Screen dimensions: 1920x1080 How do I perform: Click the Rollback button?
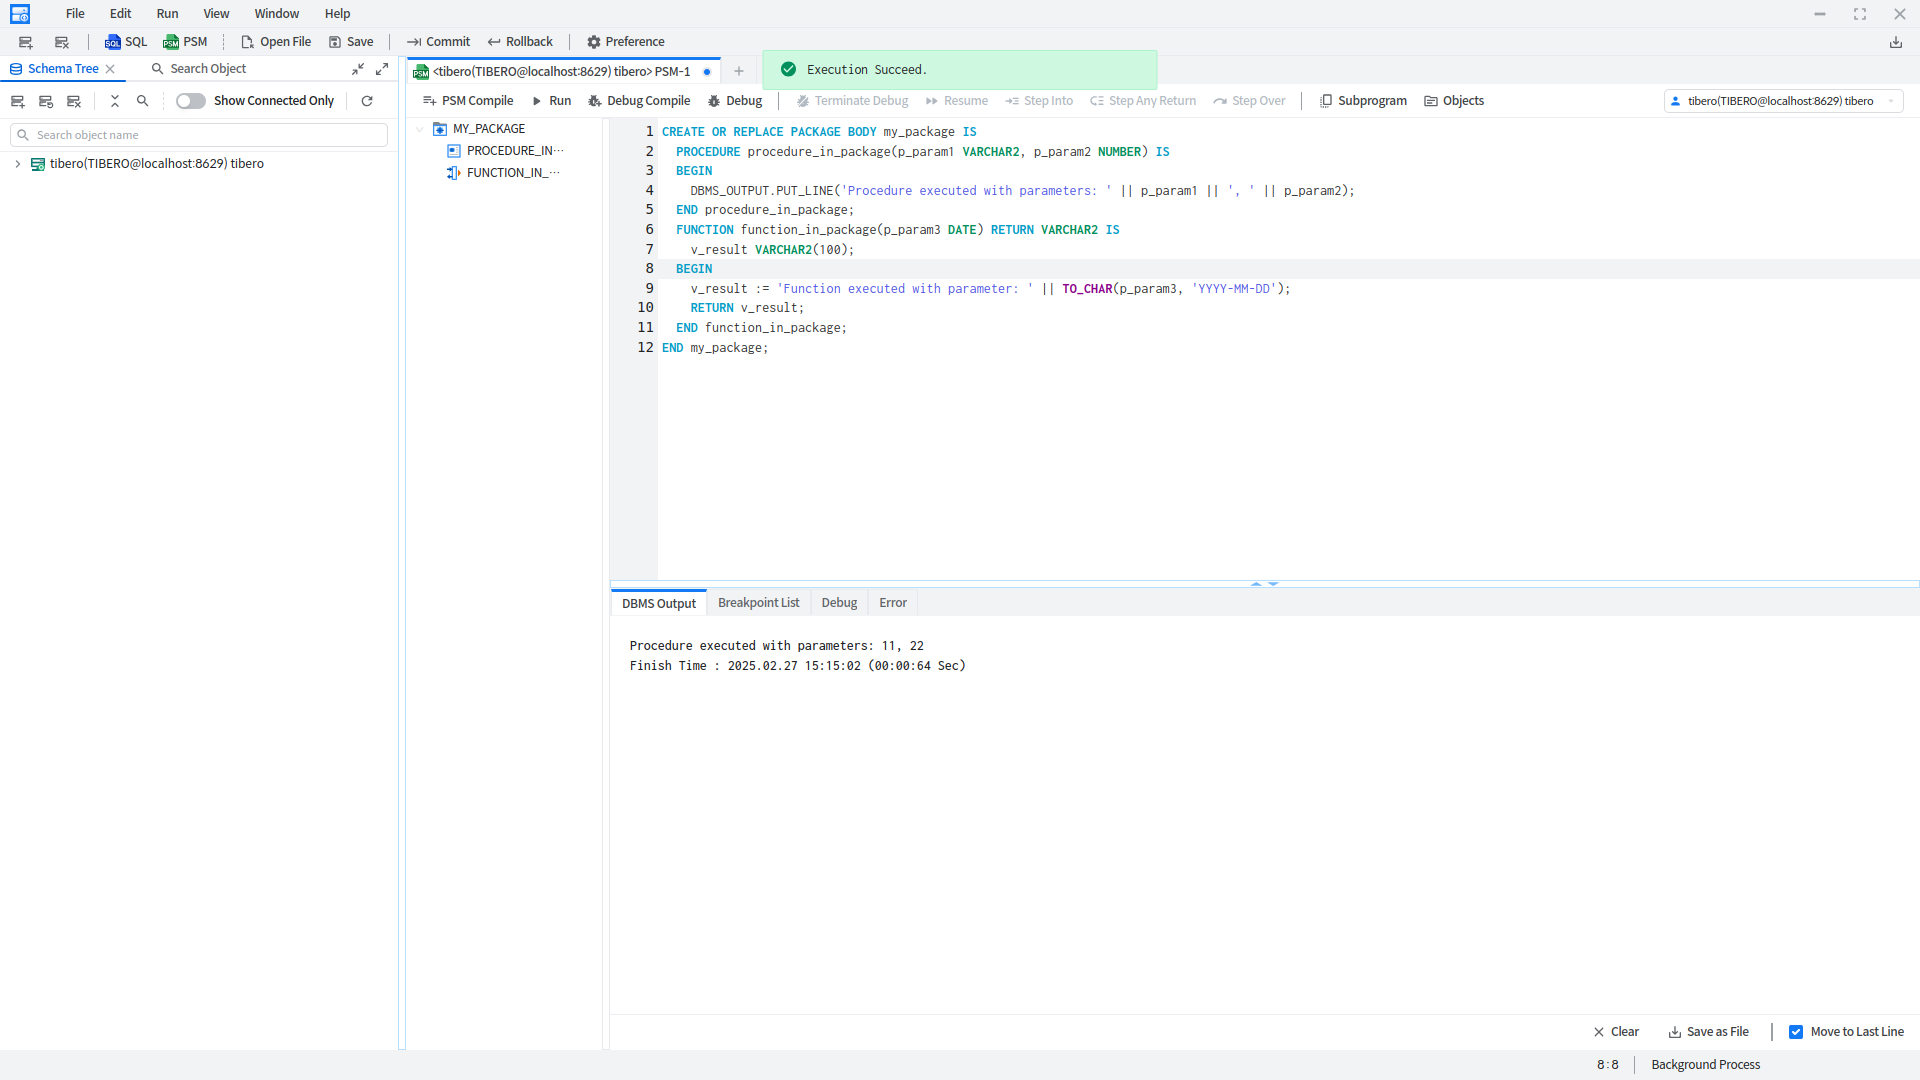point(520,42)
